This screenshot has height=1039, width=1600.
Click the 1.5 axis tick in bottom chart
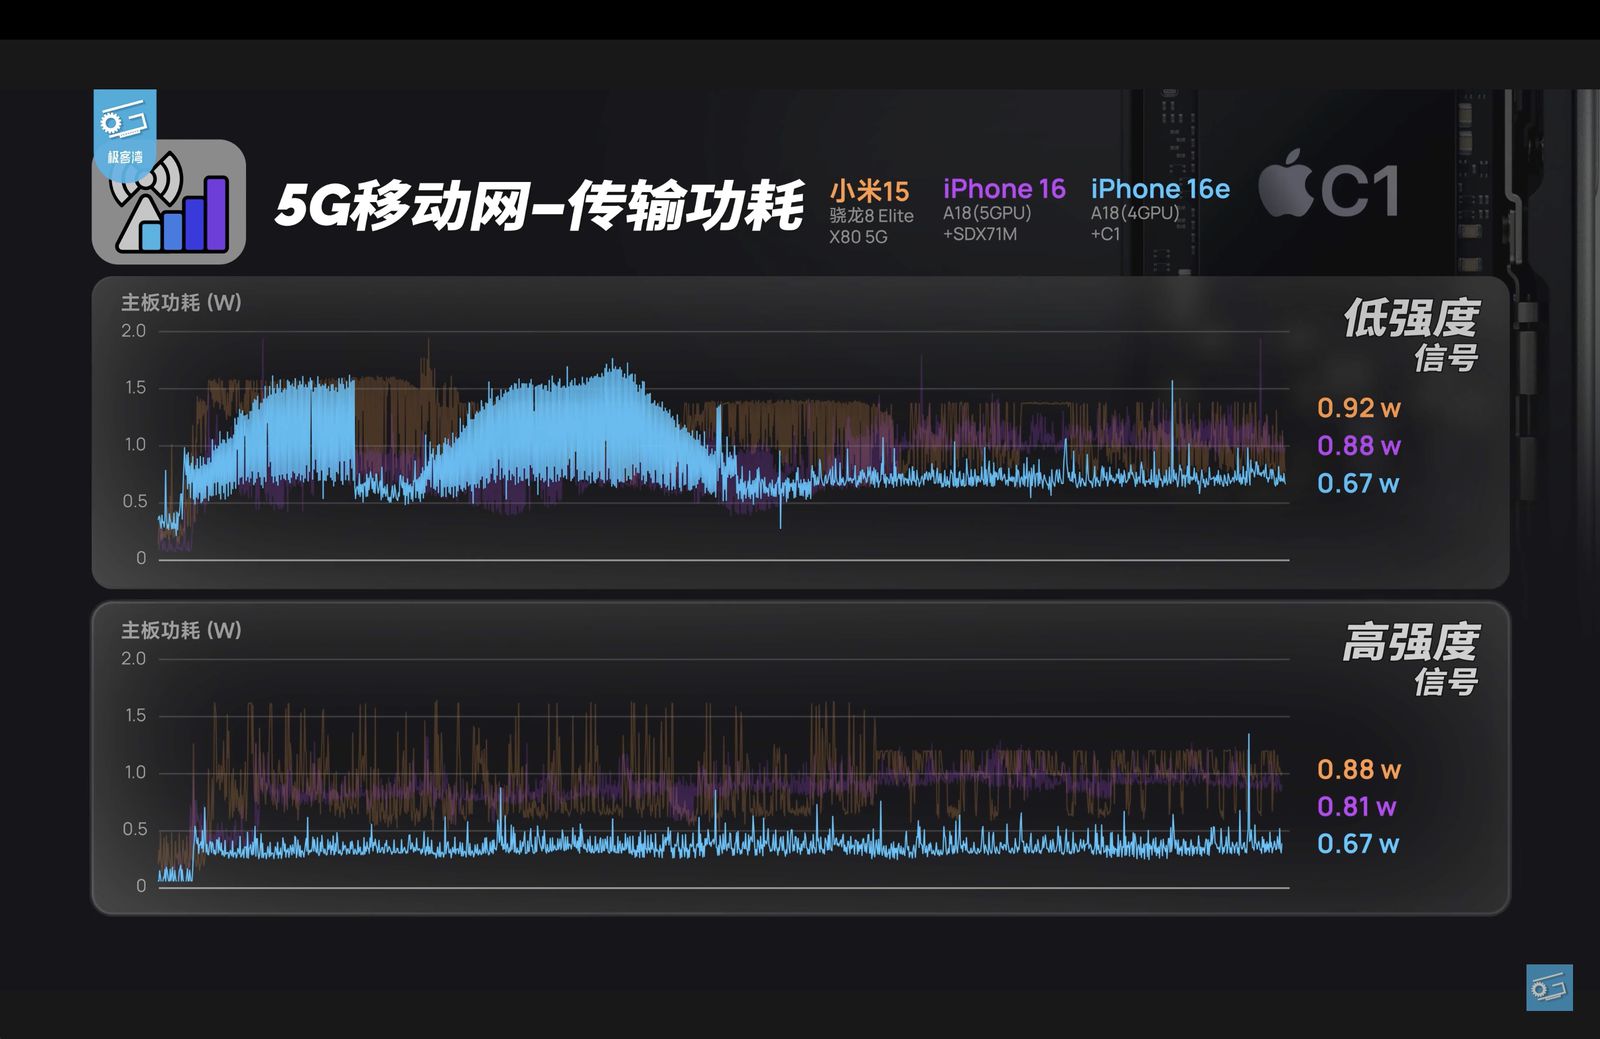(135, 715)
